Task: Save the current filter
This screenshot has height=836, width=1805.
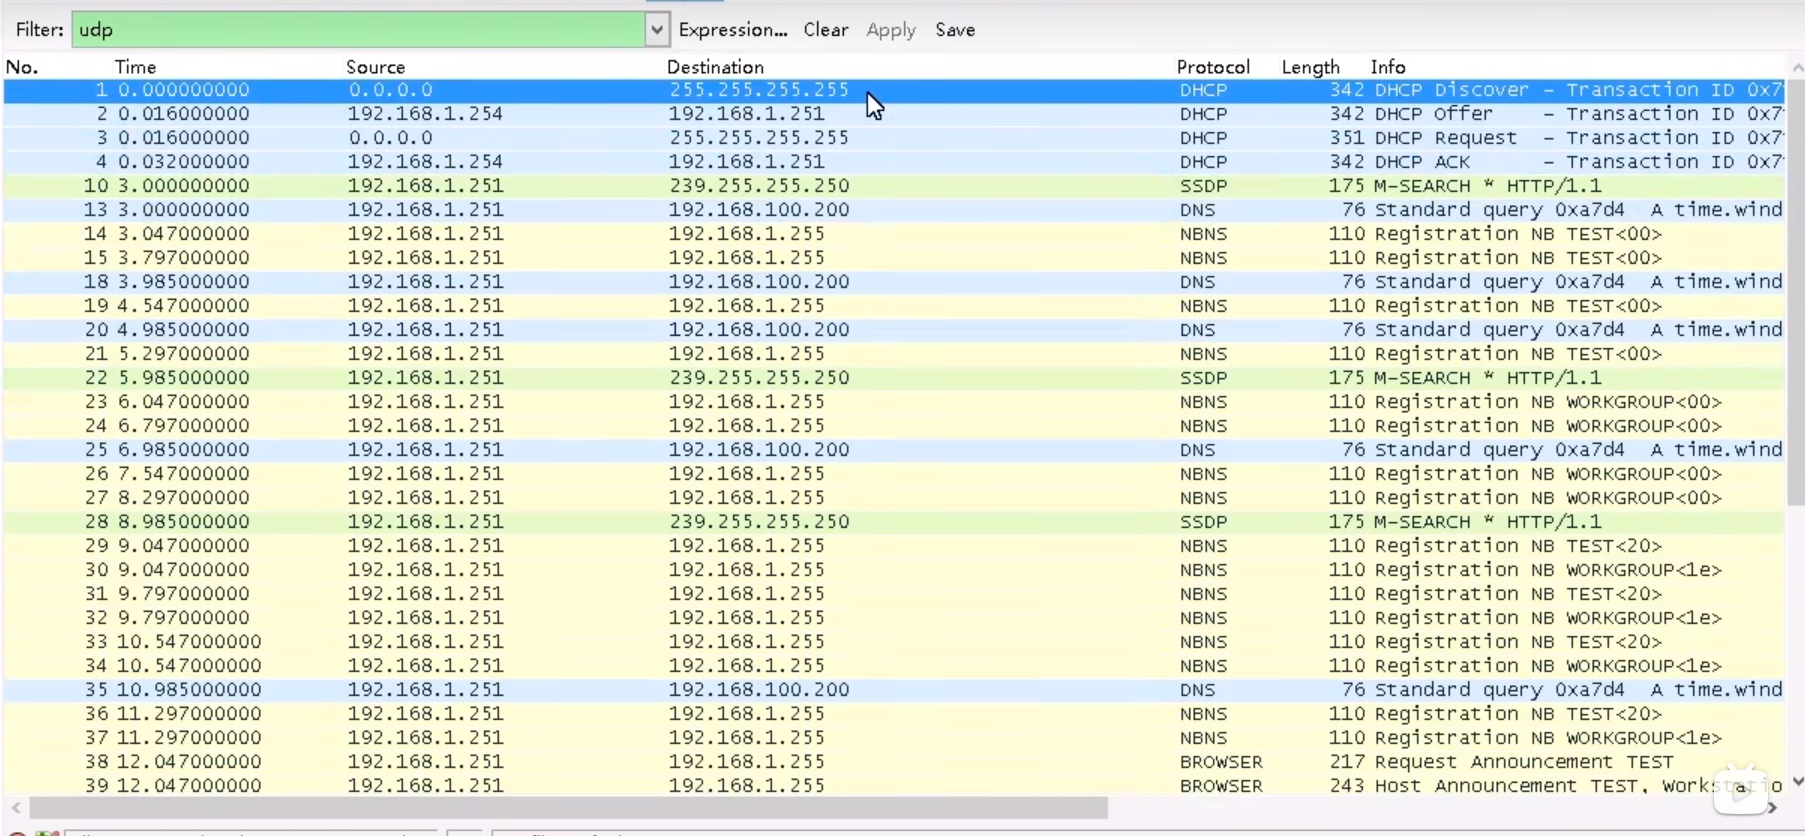Action: click(x=955, y=30)
